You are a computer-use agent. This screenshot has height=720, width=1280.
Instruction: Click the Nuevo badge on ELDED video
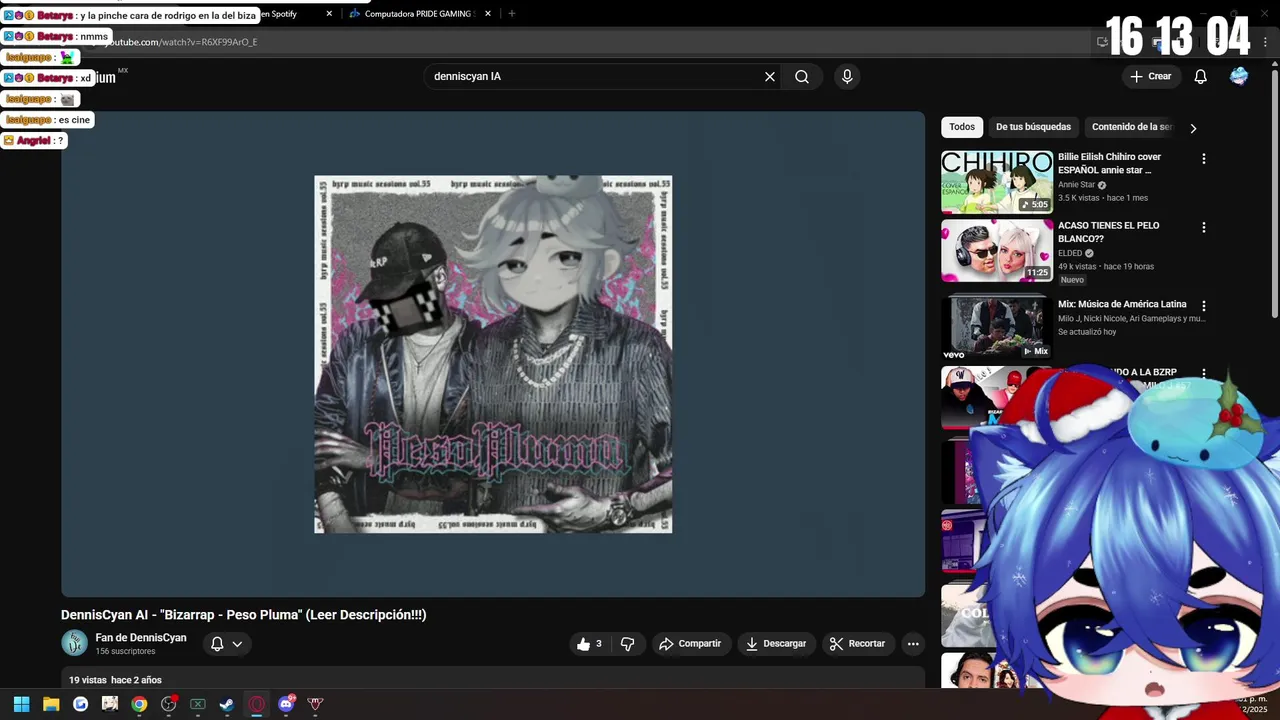click(x=1072, y=280)
